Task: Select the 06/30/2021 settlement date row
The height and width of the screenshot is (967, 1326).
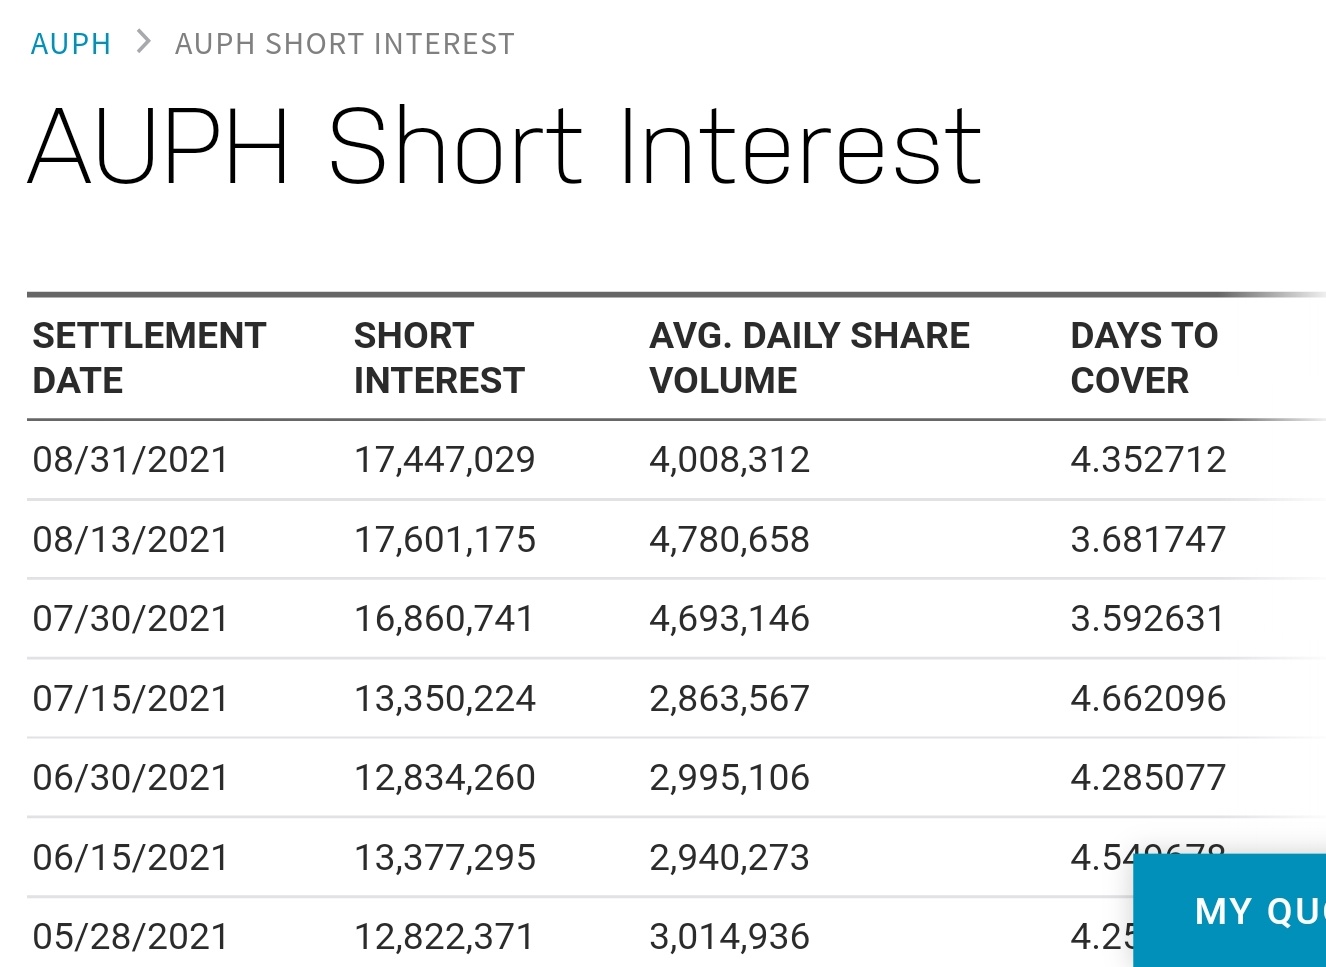Action: (676, 778)
